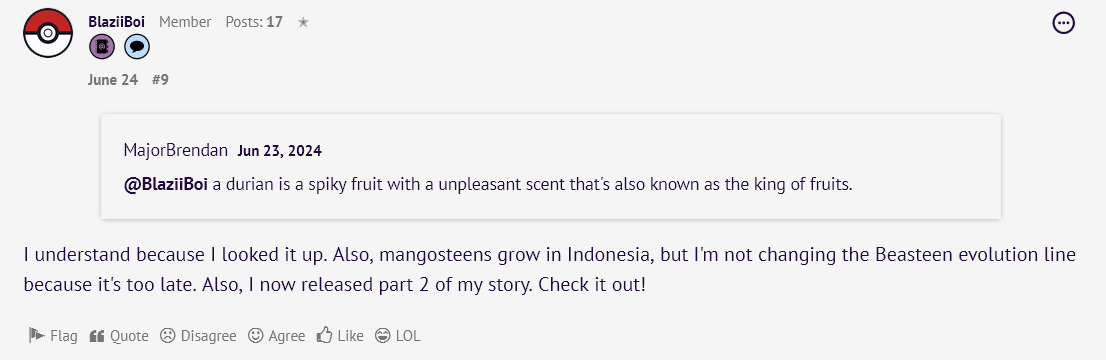Open the #9 post permalink
Viewport: 1106px width, 360px height.
click(x=160, y=80)
